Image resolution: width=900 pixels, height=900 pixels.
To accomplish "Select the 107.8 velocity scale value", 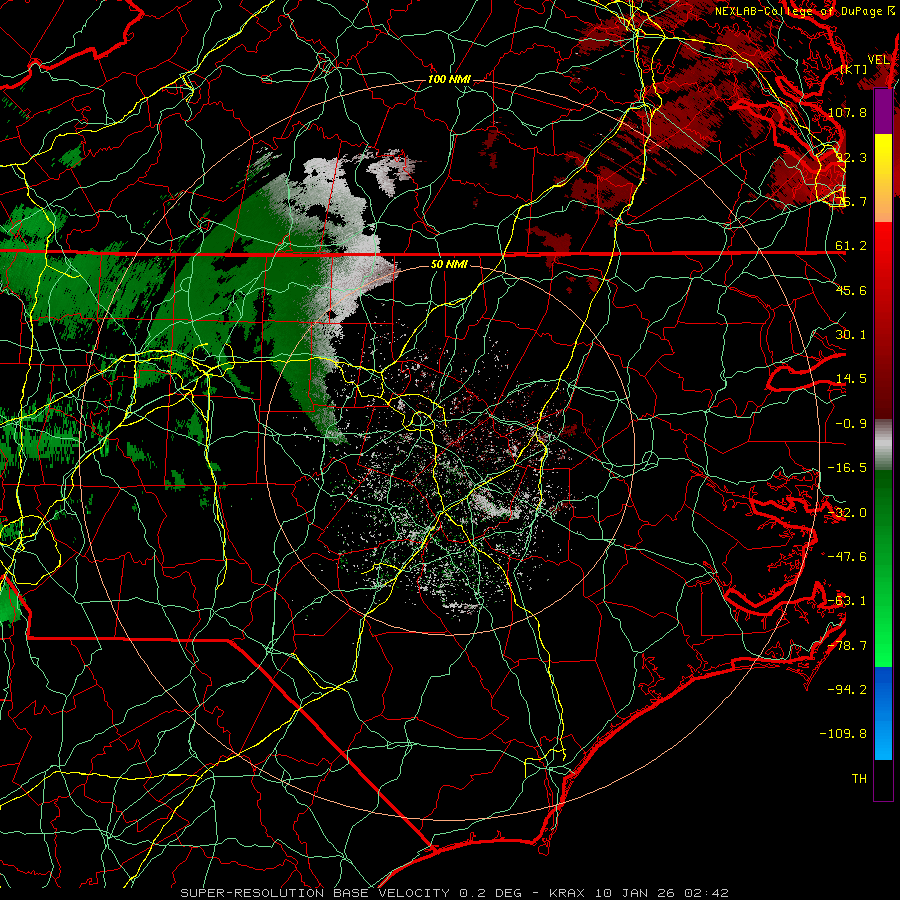I will (847, 112).
